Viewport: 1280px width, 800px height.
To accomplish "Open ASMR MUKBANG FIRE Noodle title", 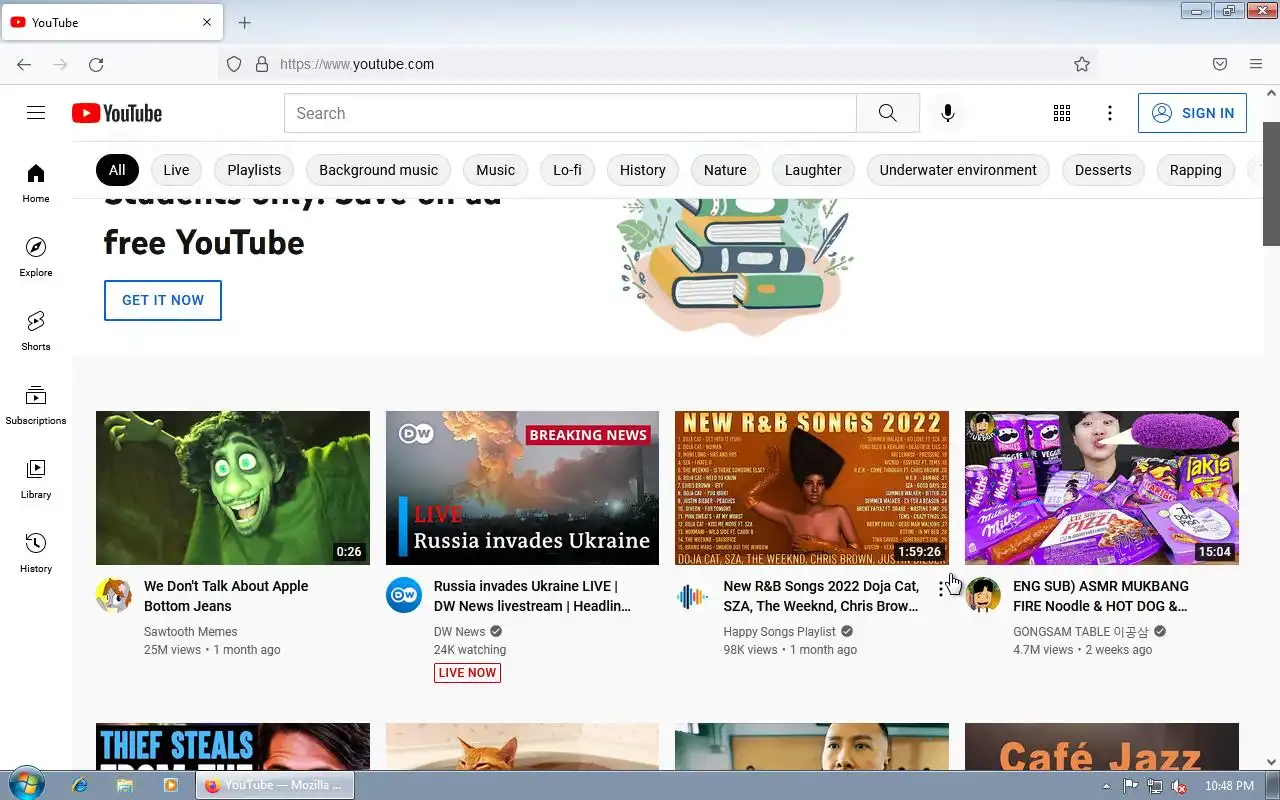I will [x=1101, y=596].
